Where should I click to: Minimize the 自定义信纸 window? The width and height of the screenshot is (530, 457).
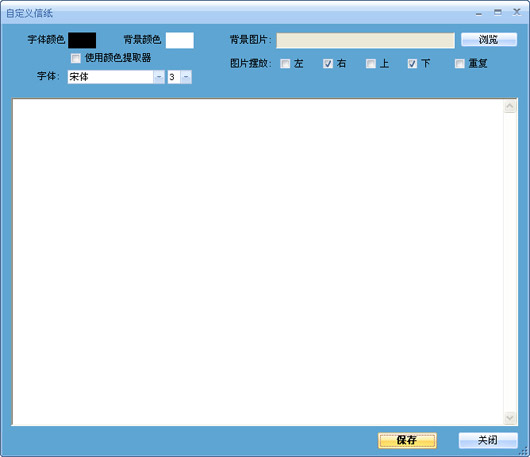pyautogui.click(x=479, y=13)
